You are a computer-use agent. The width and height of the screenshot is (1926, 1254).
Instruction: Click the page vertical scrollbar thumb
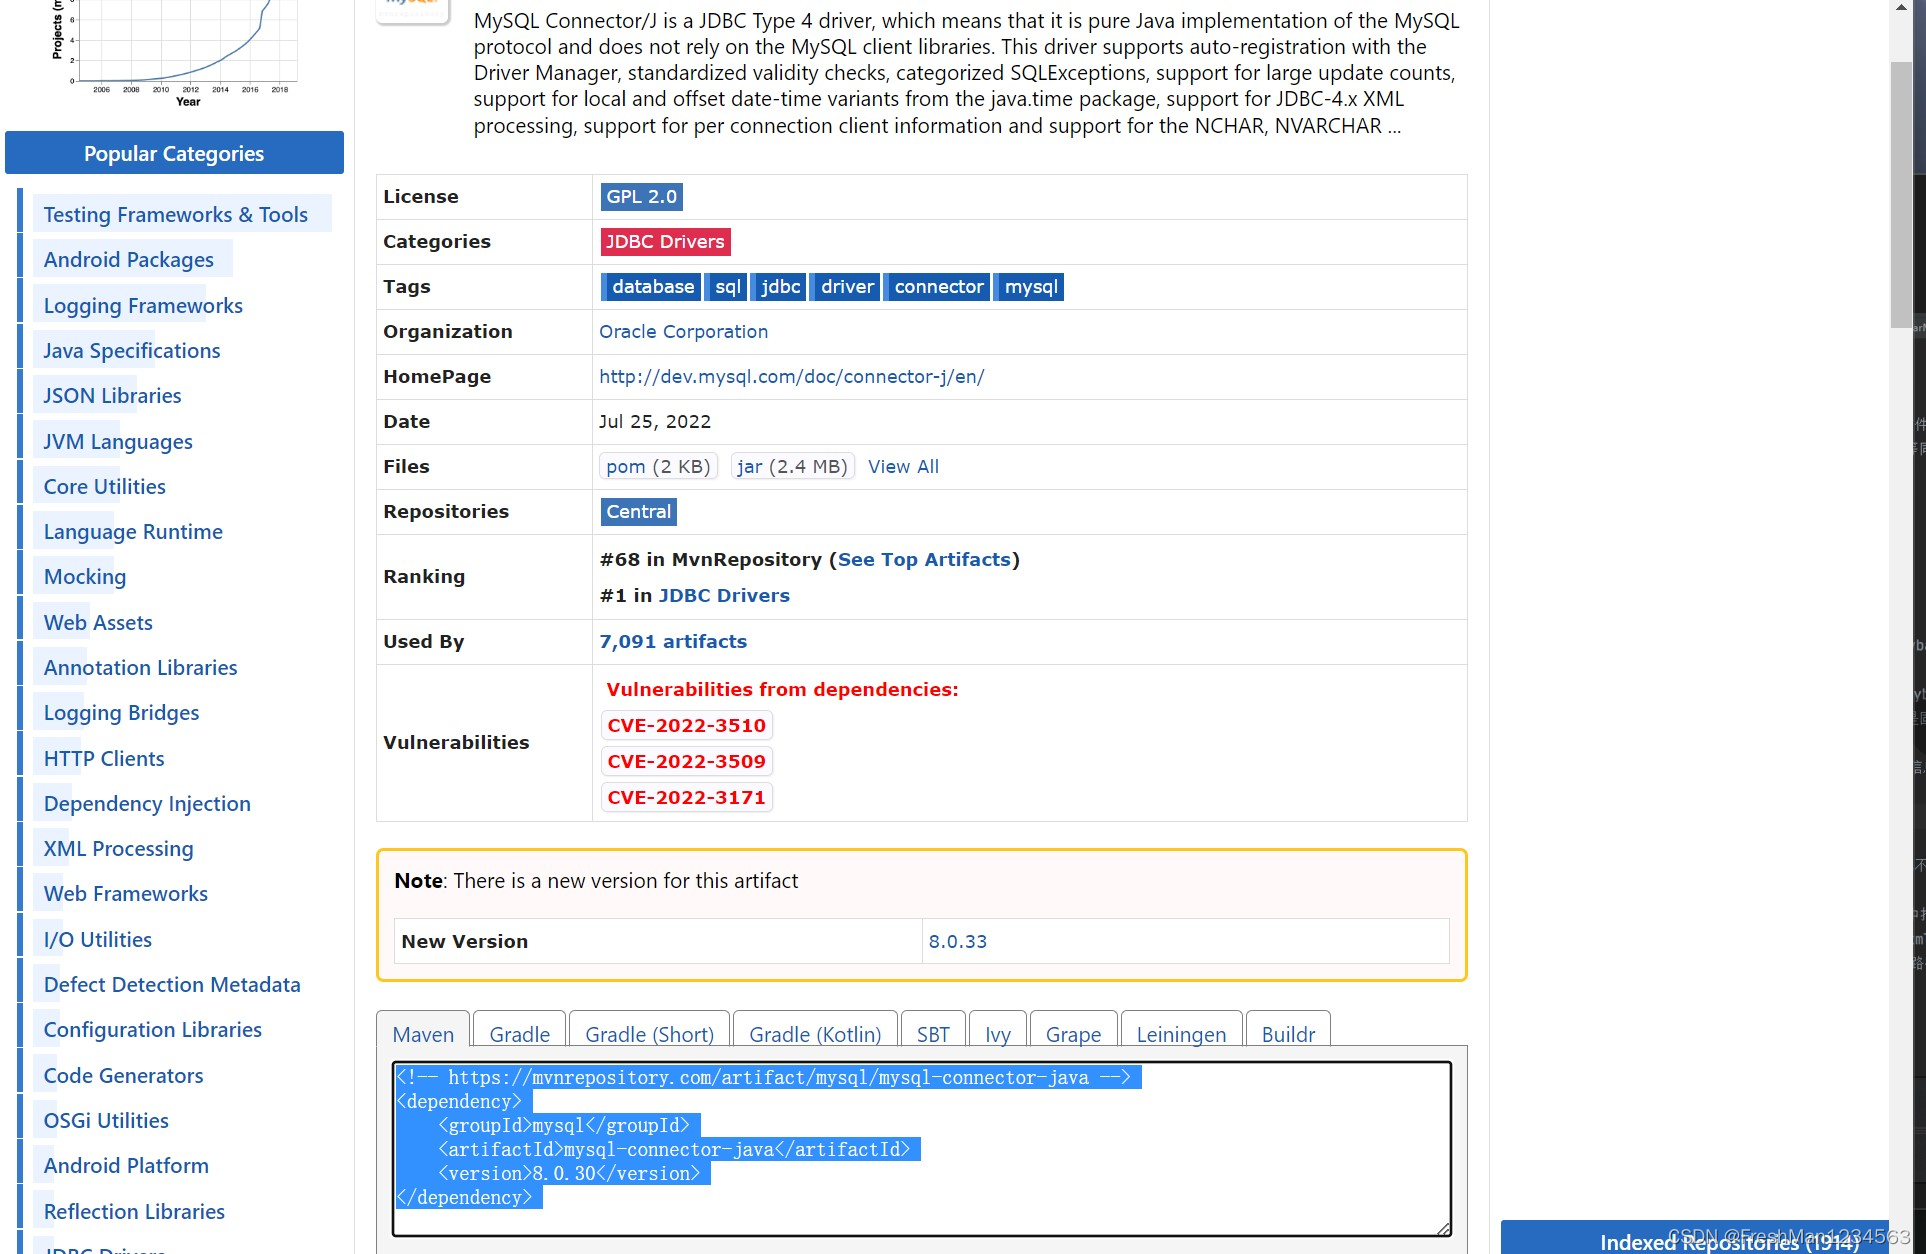click(1900, 195)
